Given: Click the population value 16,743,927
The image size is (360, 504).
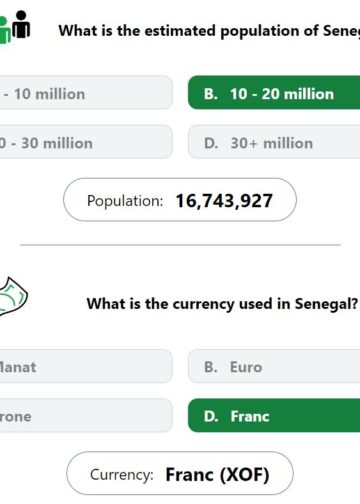Looking at the screenshot, I should point(224,201).
